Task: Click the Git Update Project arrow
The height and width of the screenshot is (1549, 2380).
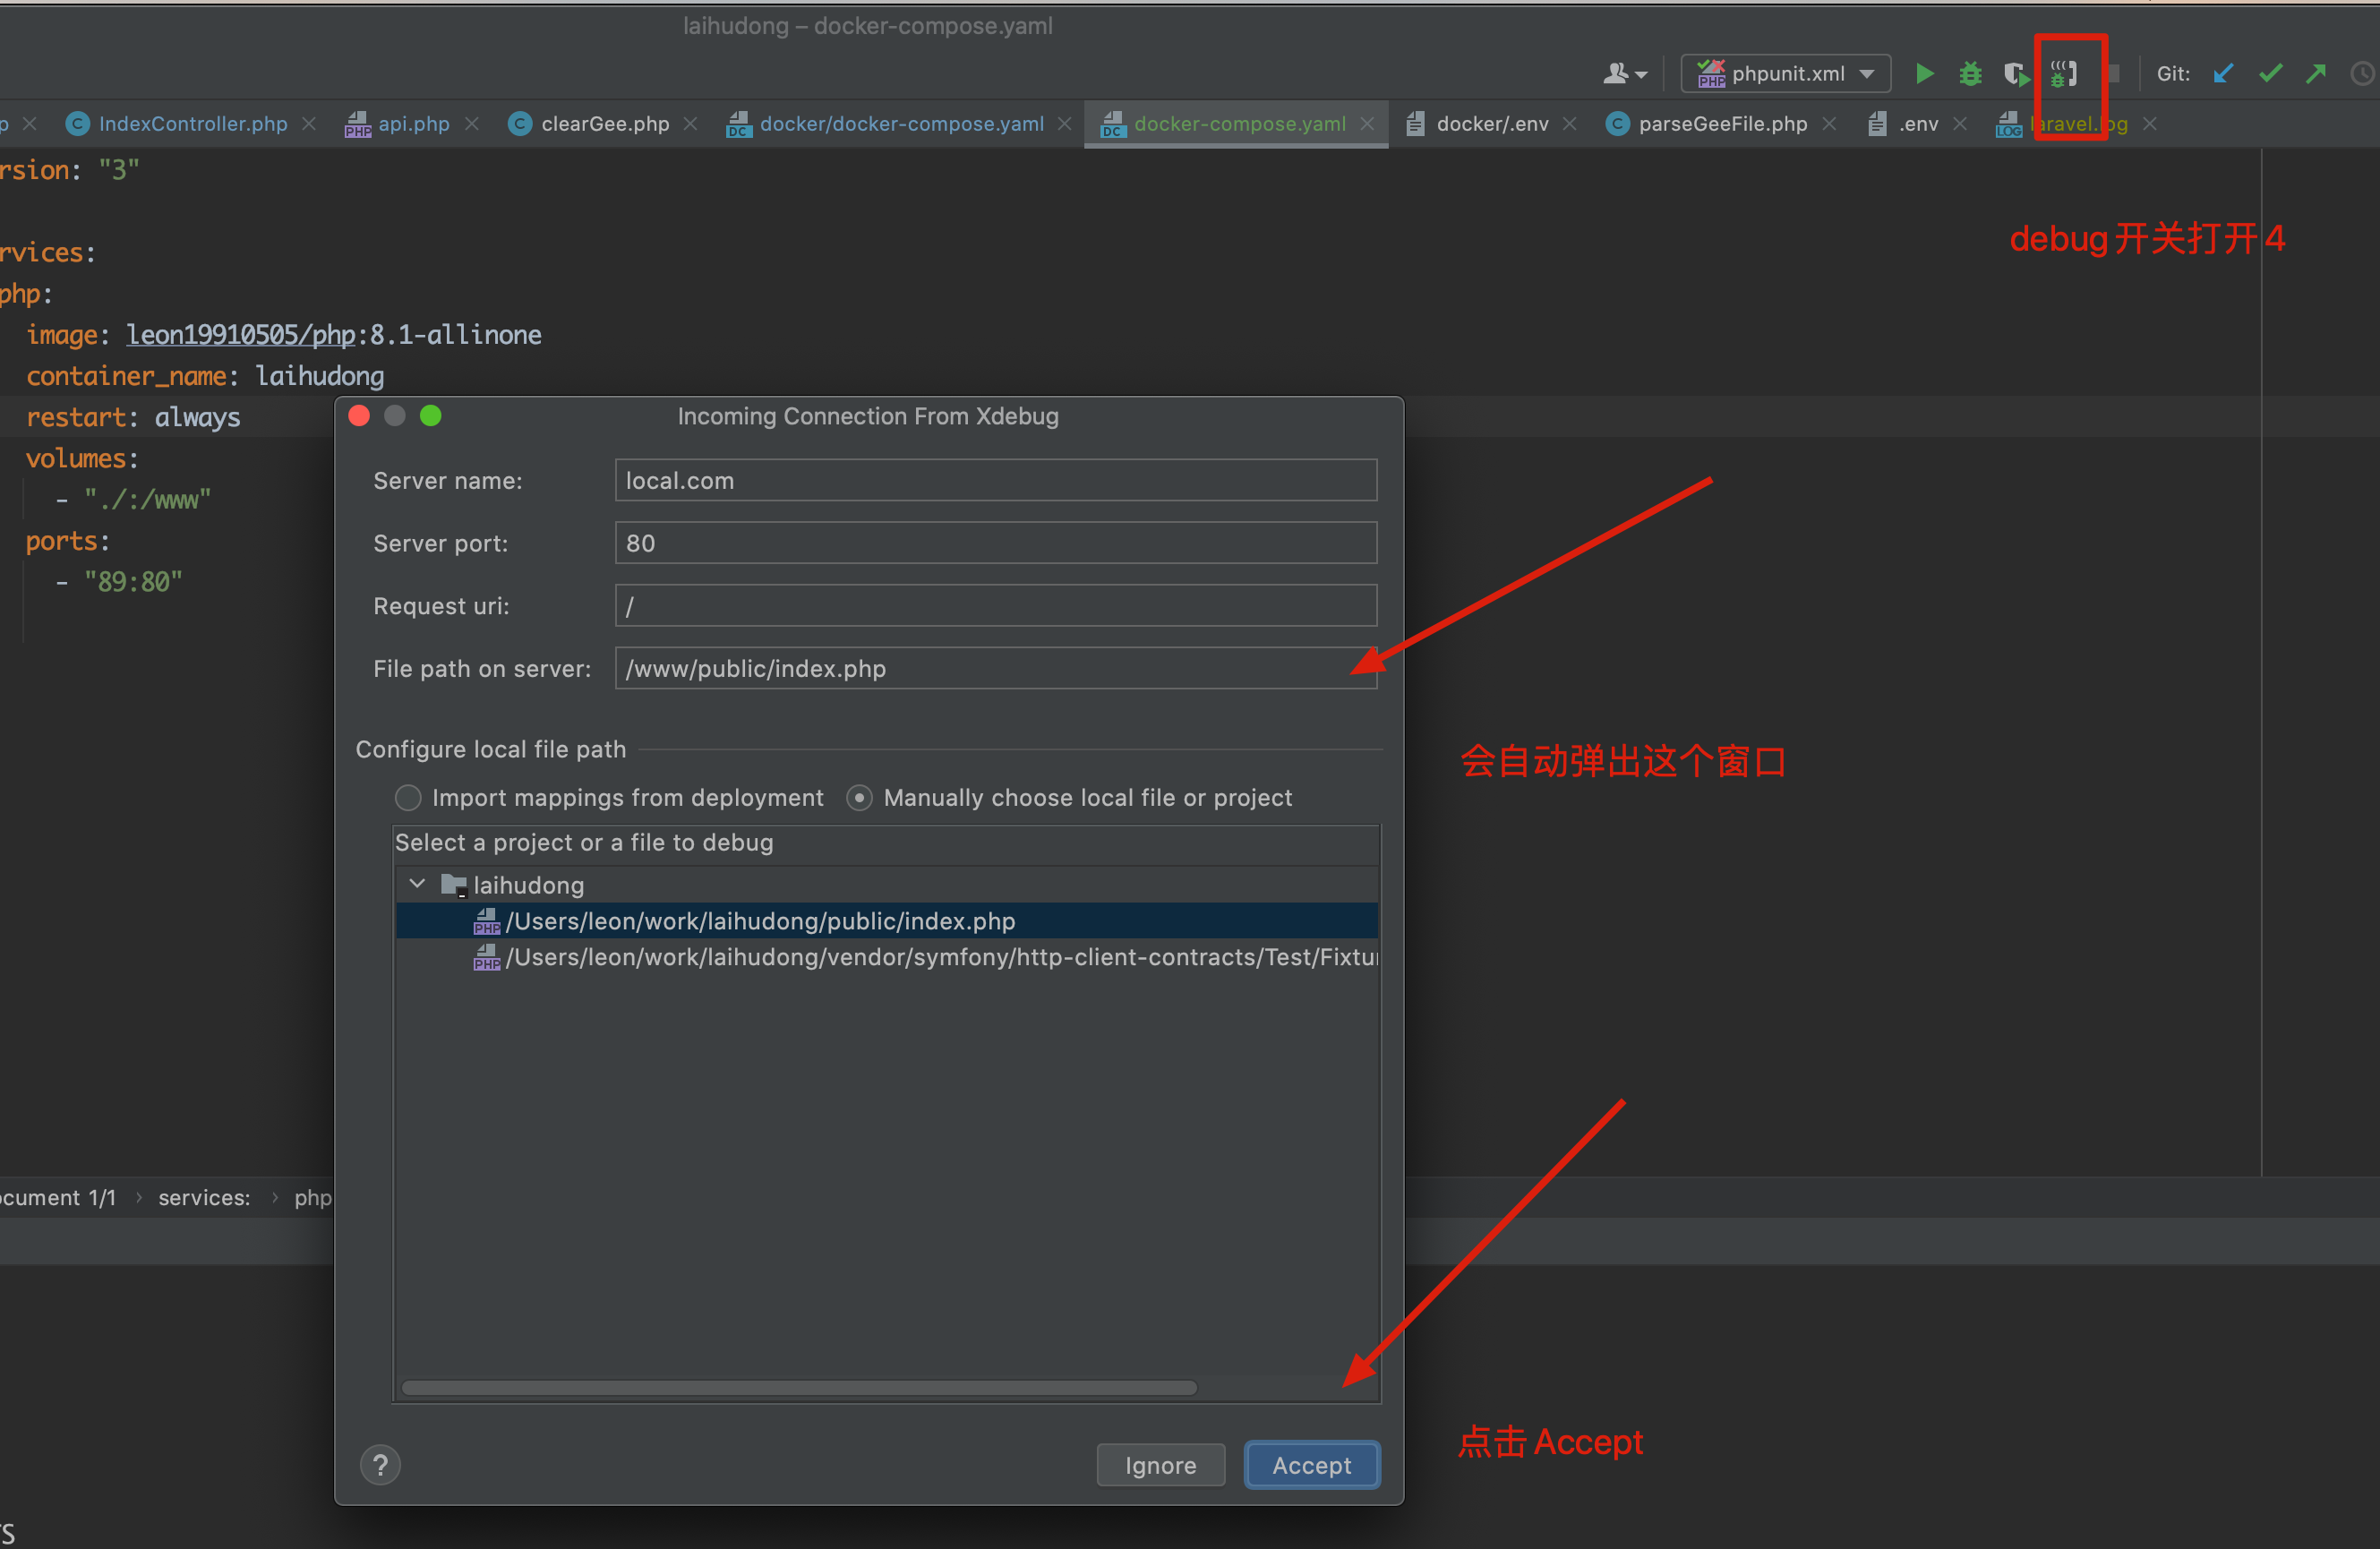Action: coord(2223,73)
